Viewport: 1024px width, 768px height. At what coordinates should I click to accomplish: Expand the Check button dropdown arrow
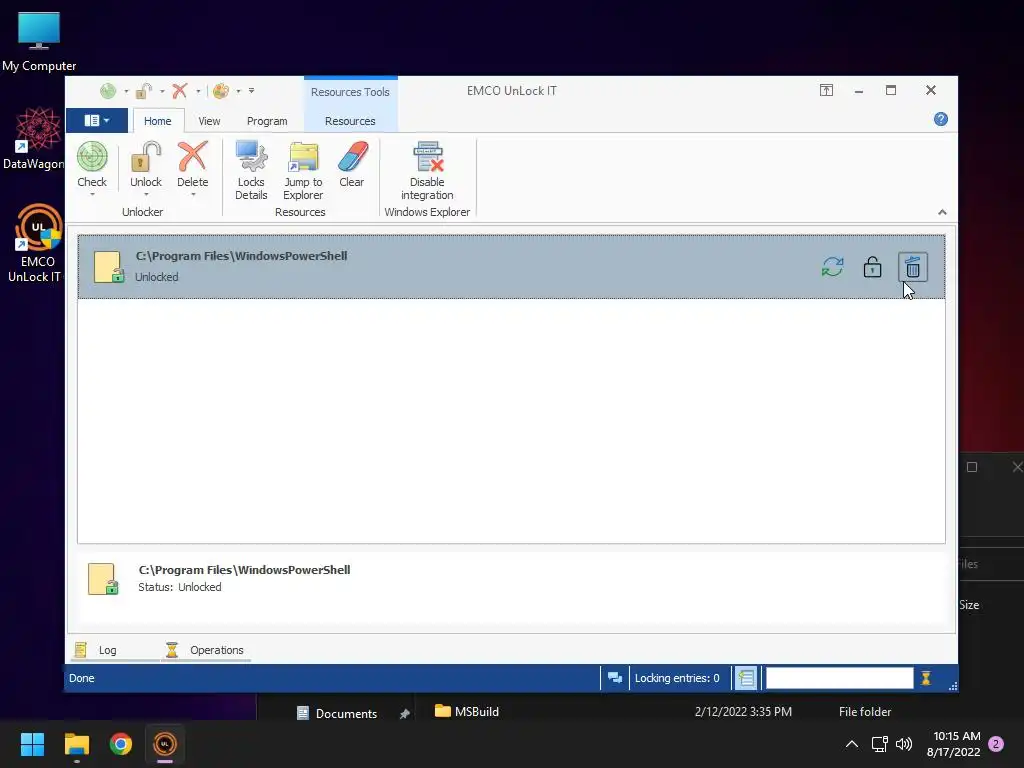92,194
